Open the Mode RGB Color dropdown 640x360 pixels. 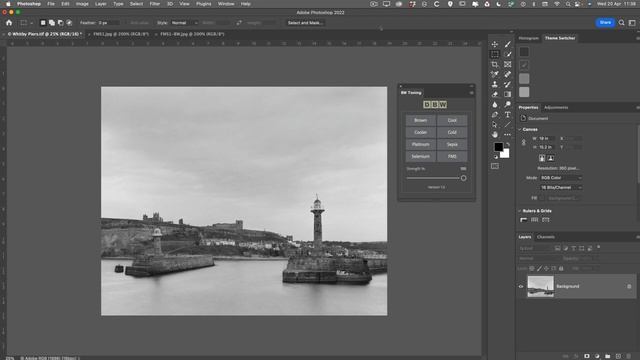(x=561, y=178)
